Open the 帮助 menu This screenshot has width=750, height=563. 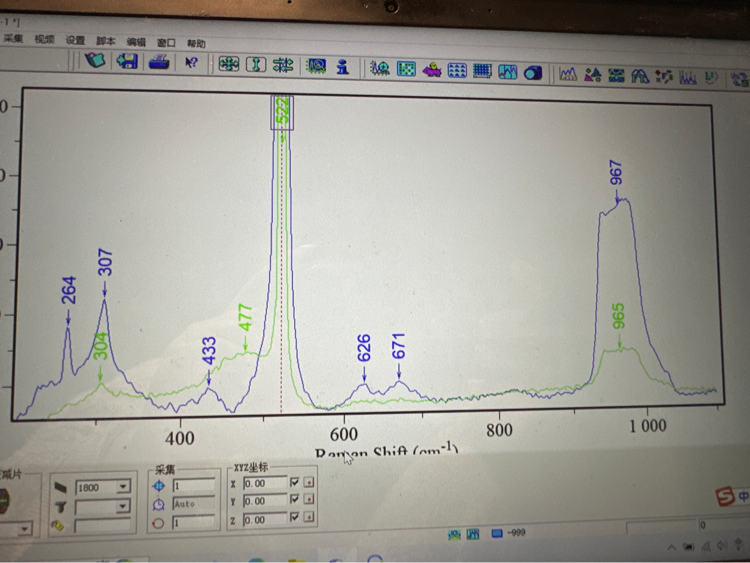[x=196, y=44]
